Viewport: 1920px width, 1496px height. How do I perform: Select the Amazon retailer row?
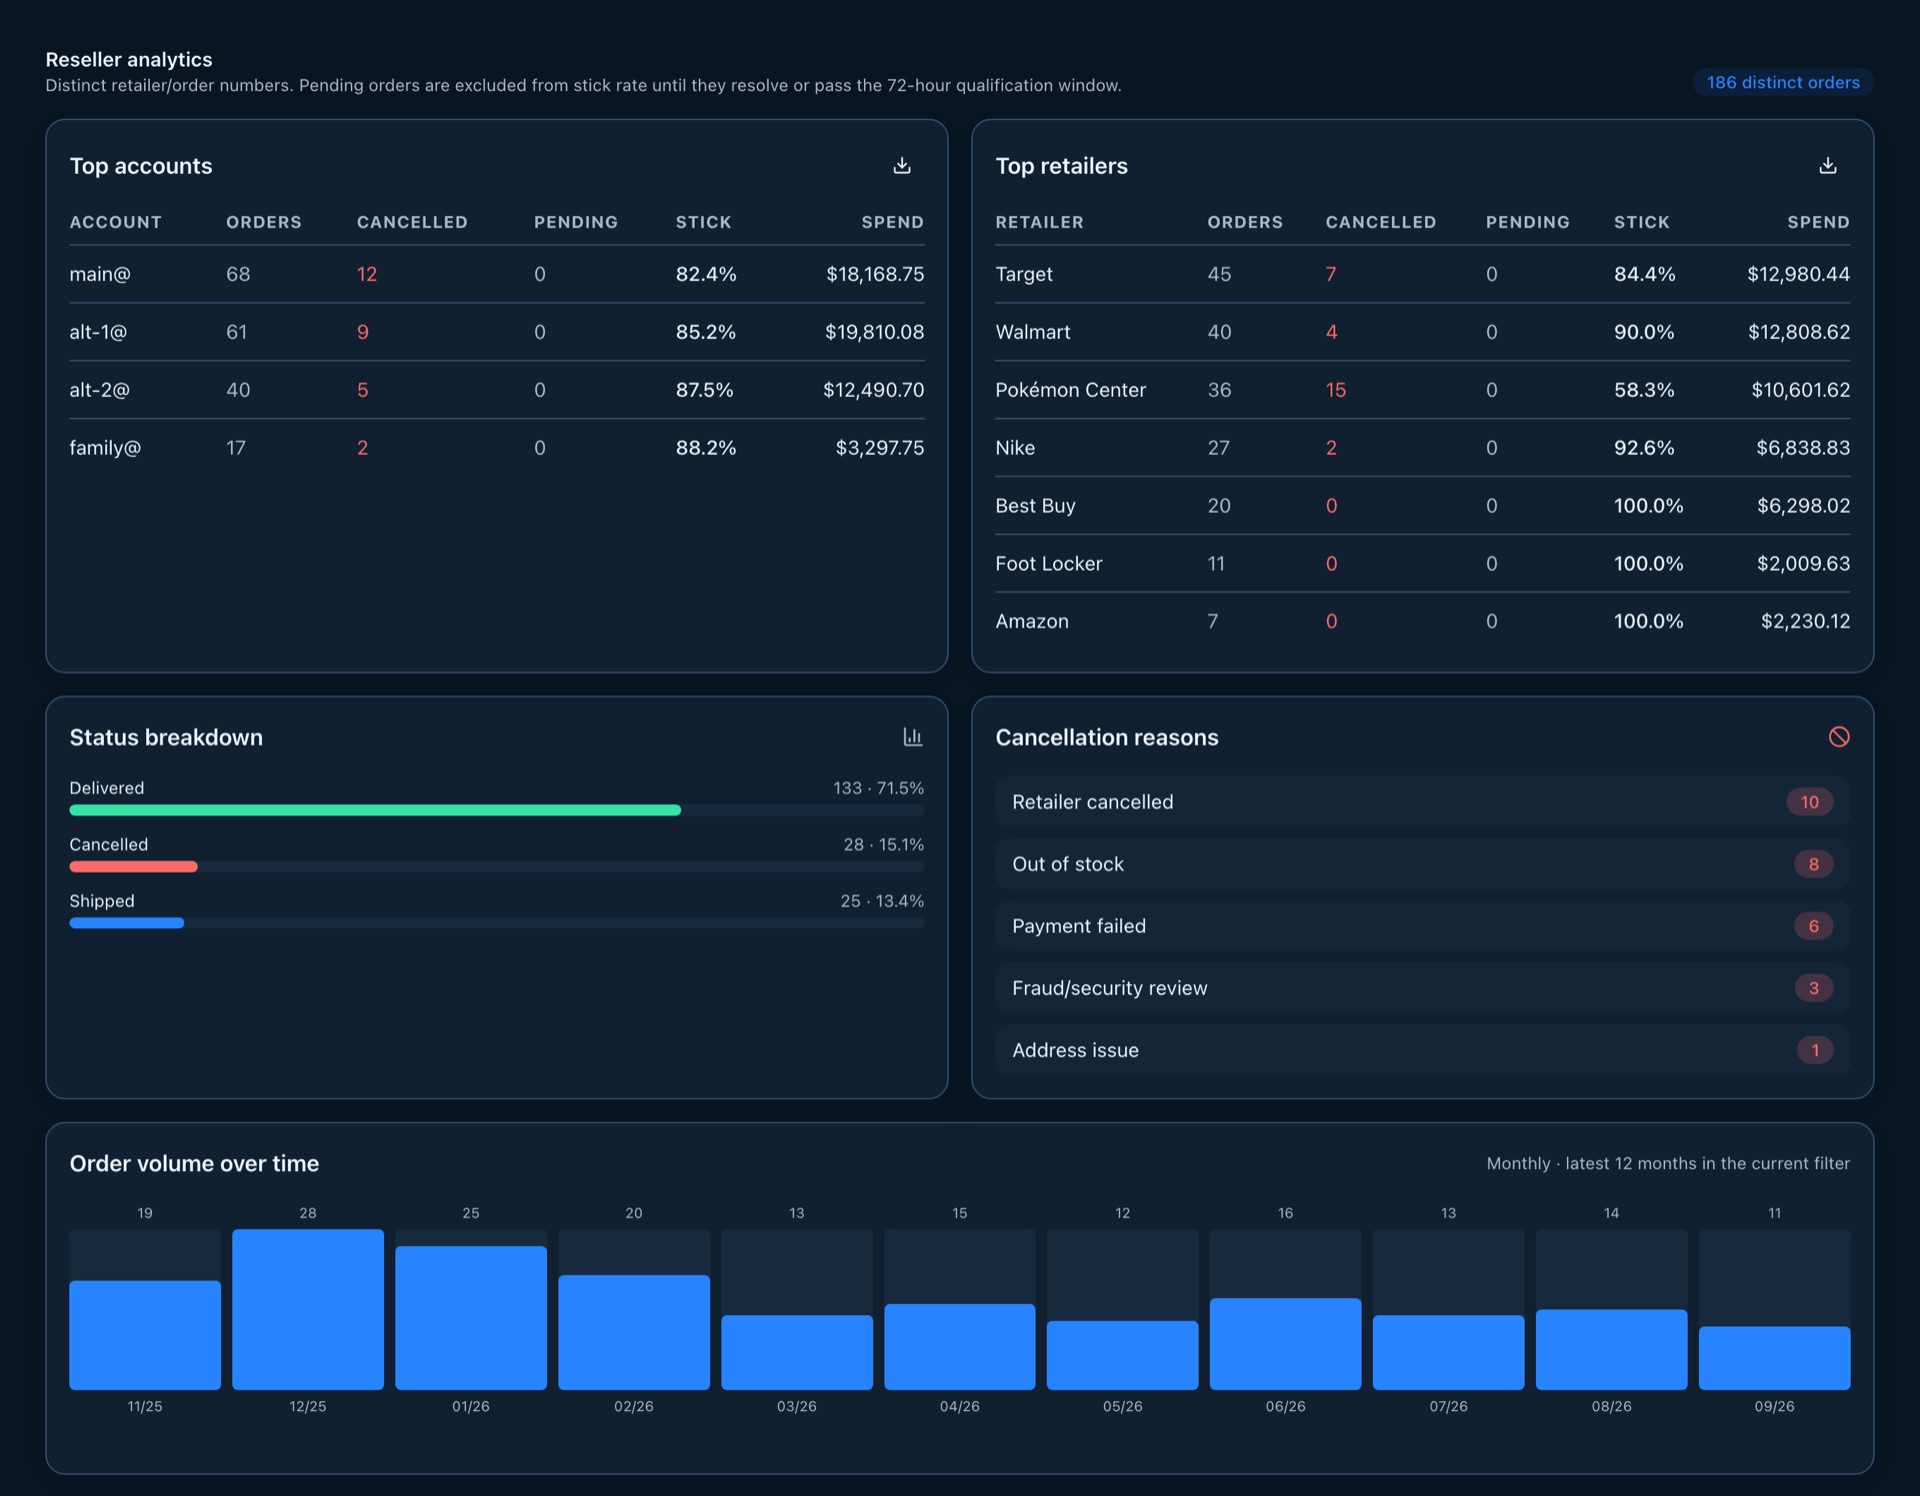point(1423,622)
